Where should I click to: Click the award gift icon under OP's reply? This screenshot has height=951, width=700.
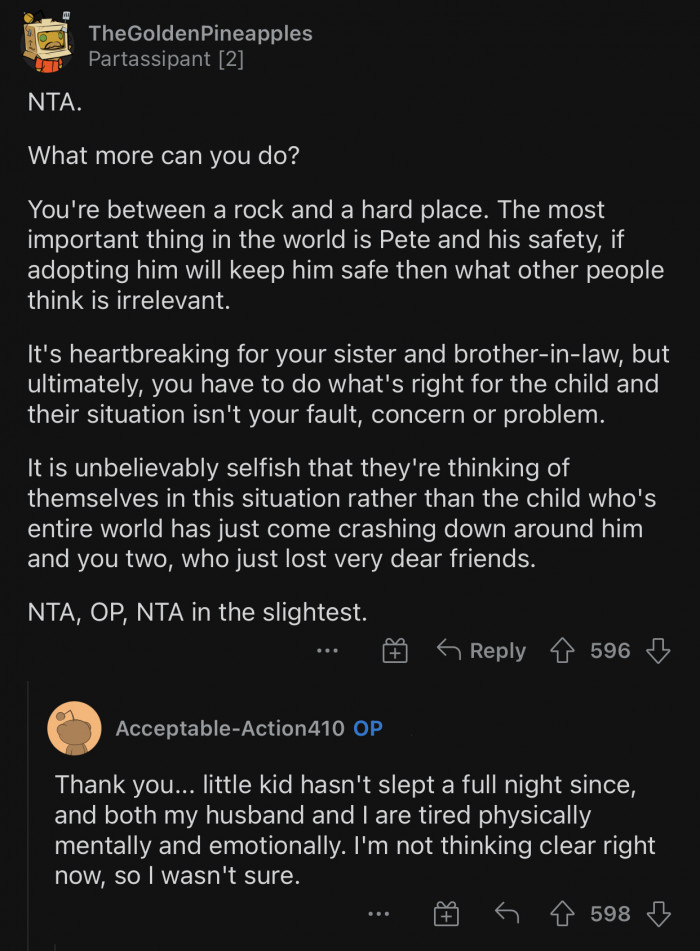pos(446,913)
